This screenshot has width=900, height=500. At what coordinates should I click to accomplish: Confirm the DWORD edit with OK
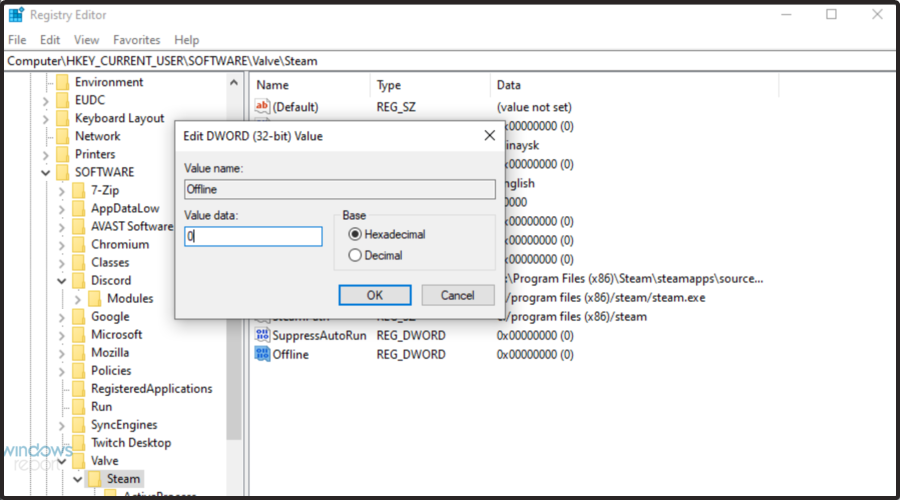[x=375, y=295]
